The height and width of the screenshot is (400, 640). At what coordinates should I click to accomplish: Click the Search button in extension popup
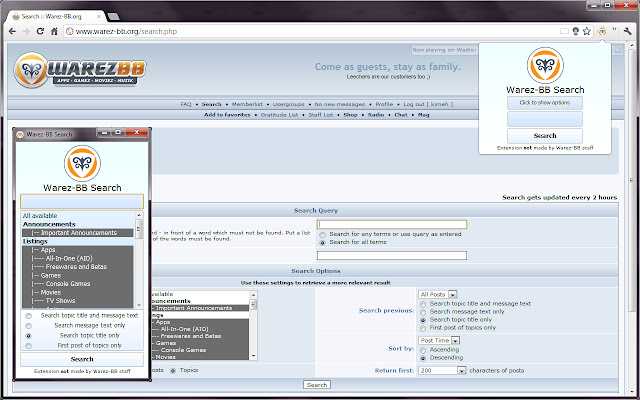[545, 136]
